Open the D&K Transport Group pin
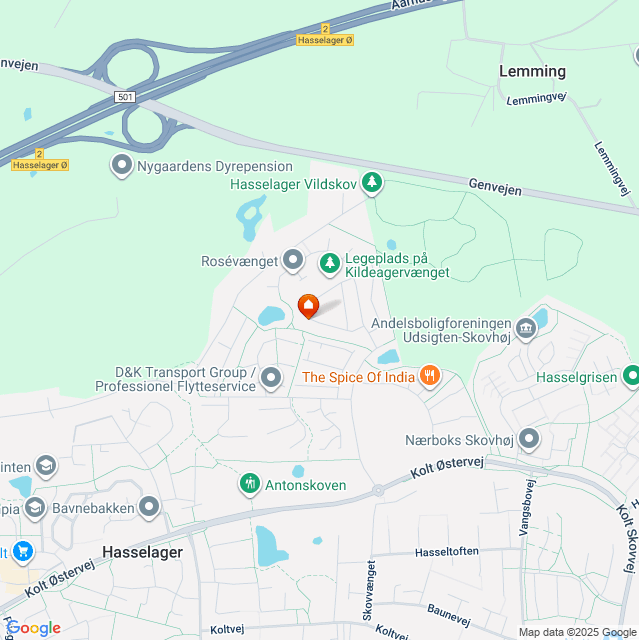 (x=271, y=378)
